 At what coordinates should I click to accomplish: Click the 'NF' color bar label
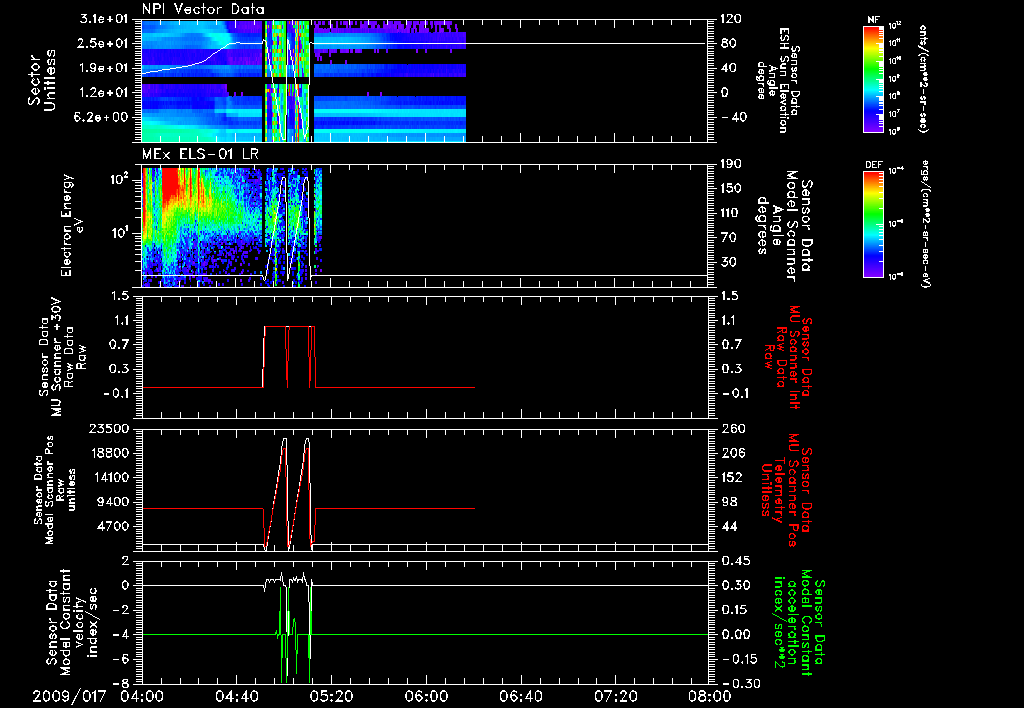pos(874,20)
